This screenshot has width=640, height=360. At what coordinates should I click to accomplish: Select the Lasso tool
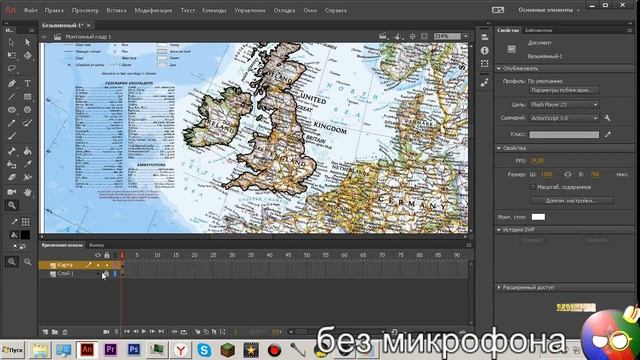pyautogui.click(x=11, y=68)
